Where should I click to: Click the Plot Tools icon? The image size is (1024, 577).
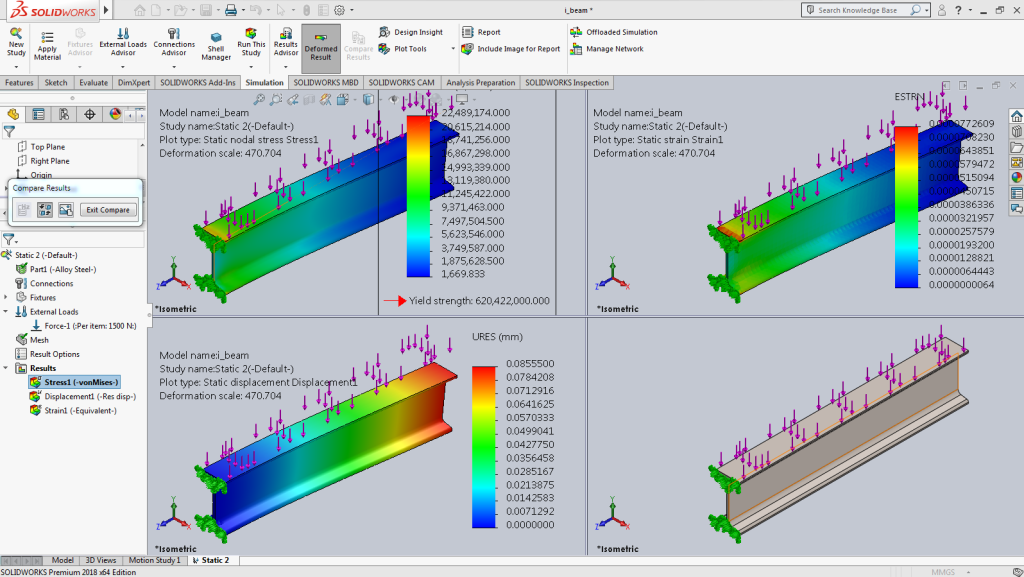coord(386,48)
